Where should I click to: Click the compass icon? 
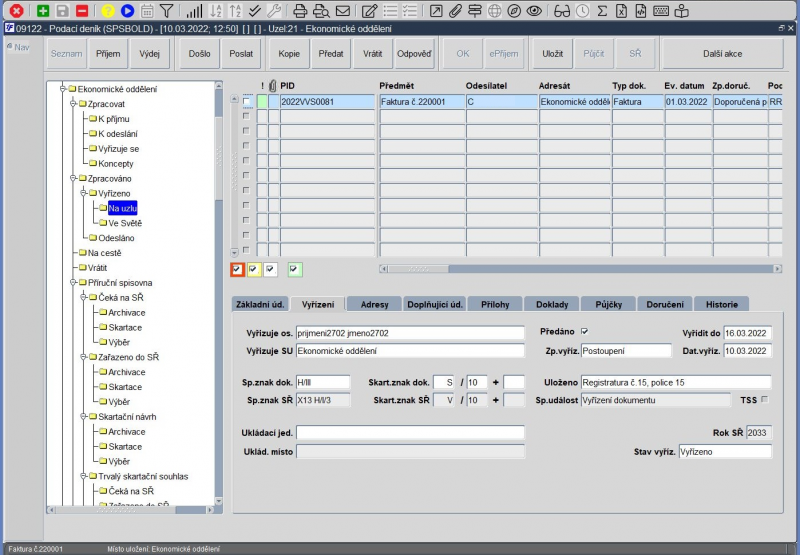click(514, 10)
